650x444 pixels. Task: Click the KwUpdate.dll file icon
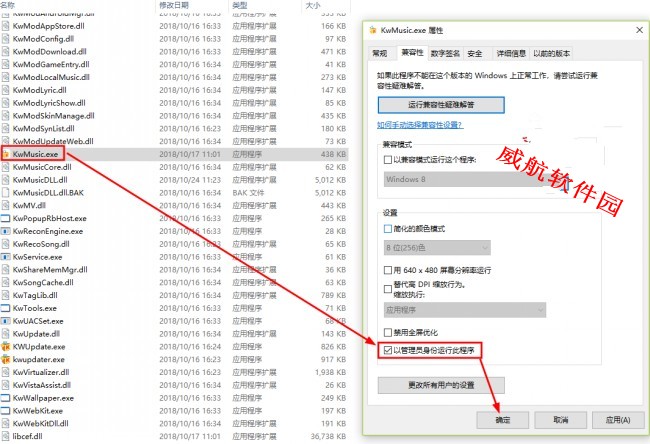coord(5,334)
